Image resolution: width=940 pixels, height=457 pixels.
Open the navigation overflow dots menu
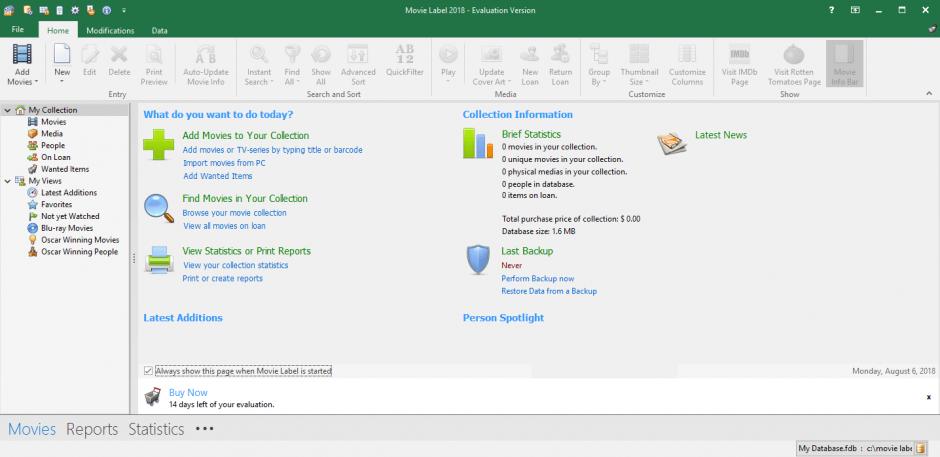[x=204, y=429]
